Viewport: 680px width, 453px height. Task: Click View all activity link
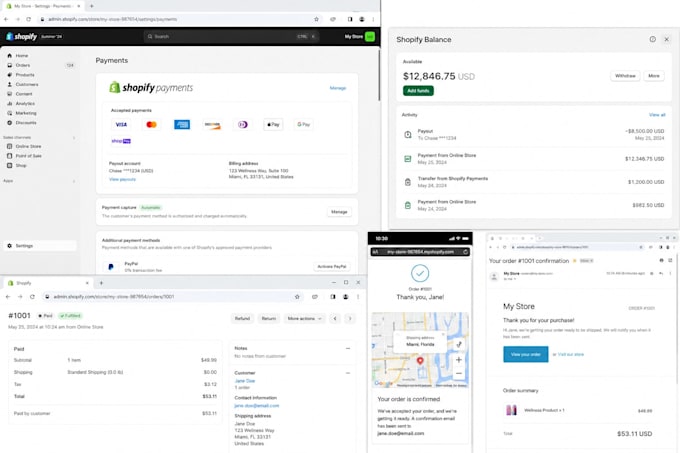[657, 115]
